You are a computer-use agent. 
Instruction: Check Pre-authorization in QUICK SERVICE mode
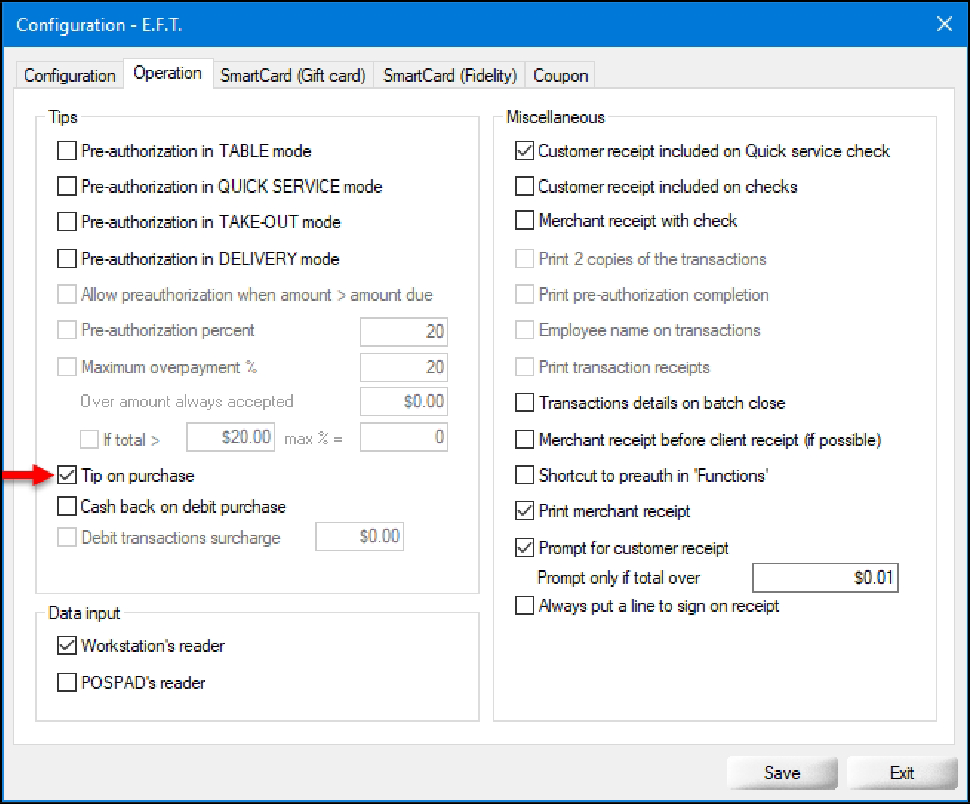pyautogui.click(x=67, y=187)
